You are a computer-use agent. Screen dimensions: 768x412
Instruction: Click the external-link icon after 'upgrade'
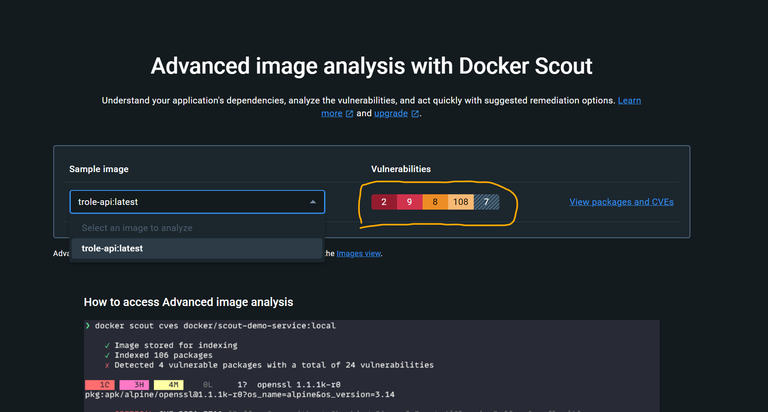[415, 114]
